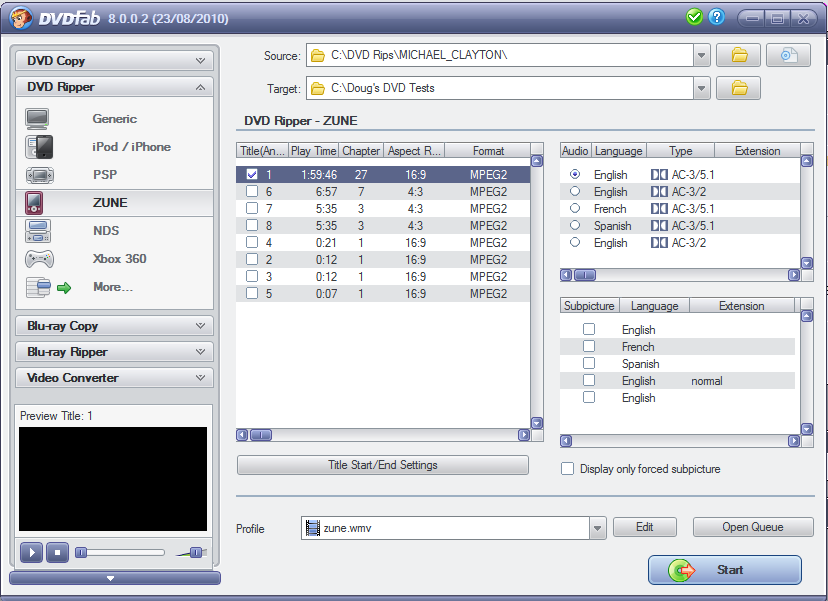Select the English AC-3/2 second audio row
The height and width of the screenshot is (601, 828).
[680, 192]
